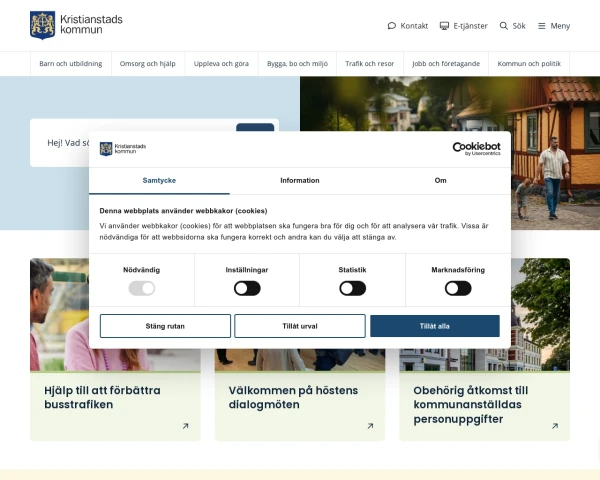
Task: Click the E-tjänster monitor icon
Action: 444,26
